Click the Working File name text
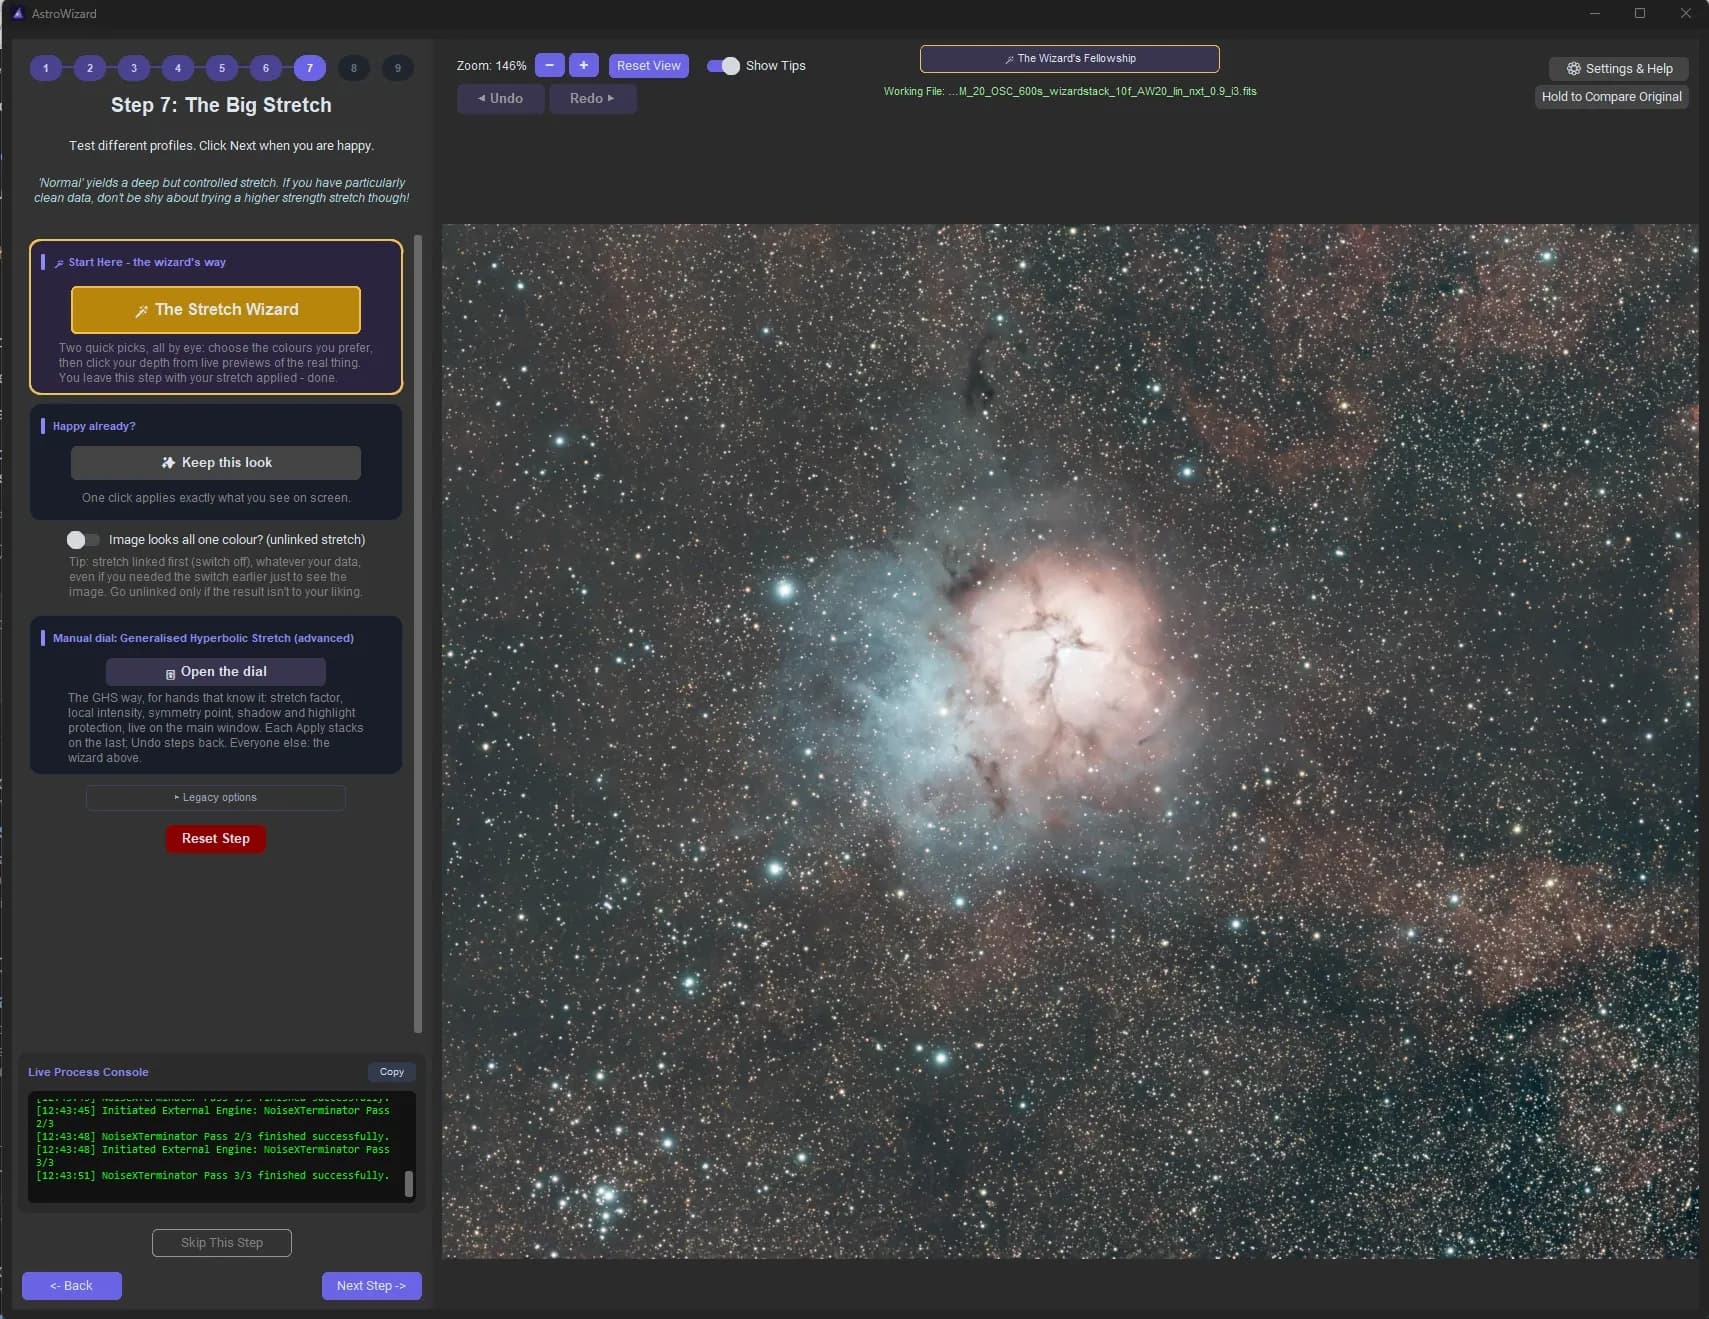This screenshot has height=1319, width=1709. (1070, 91)
